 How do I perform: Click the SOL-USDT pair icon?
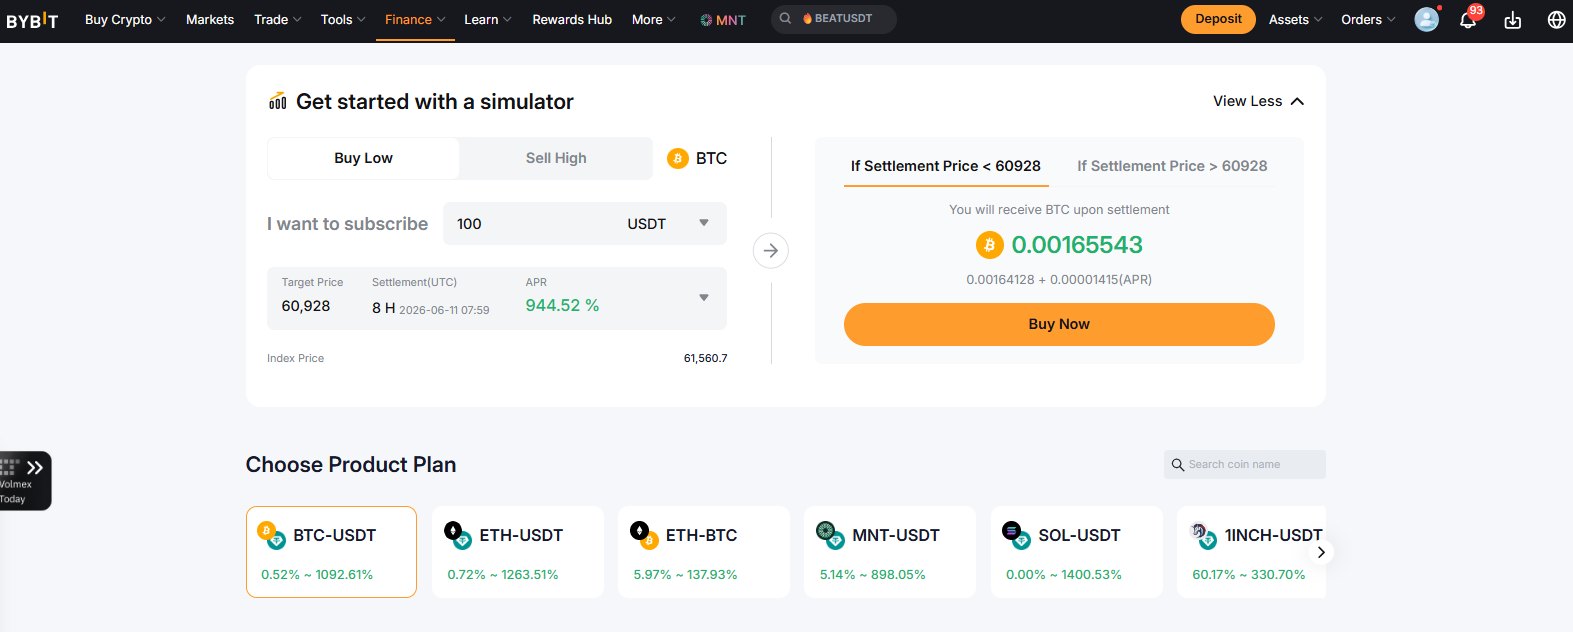pos(1016,535)
